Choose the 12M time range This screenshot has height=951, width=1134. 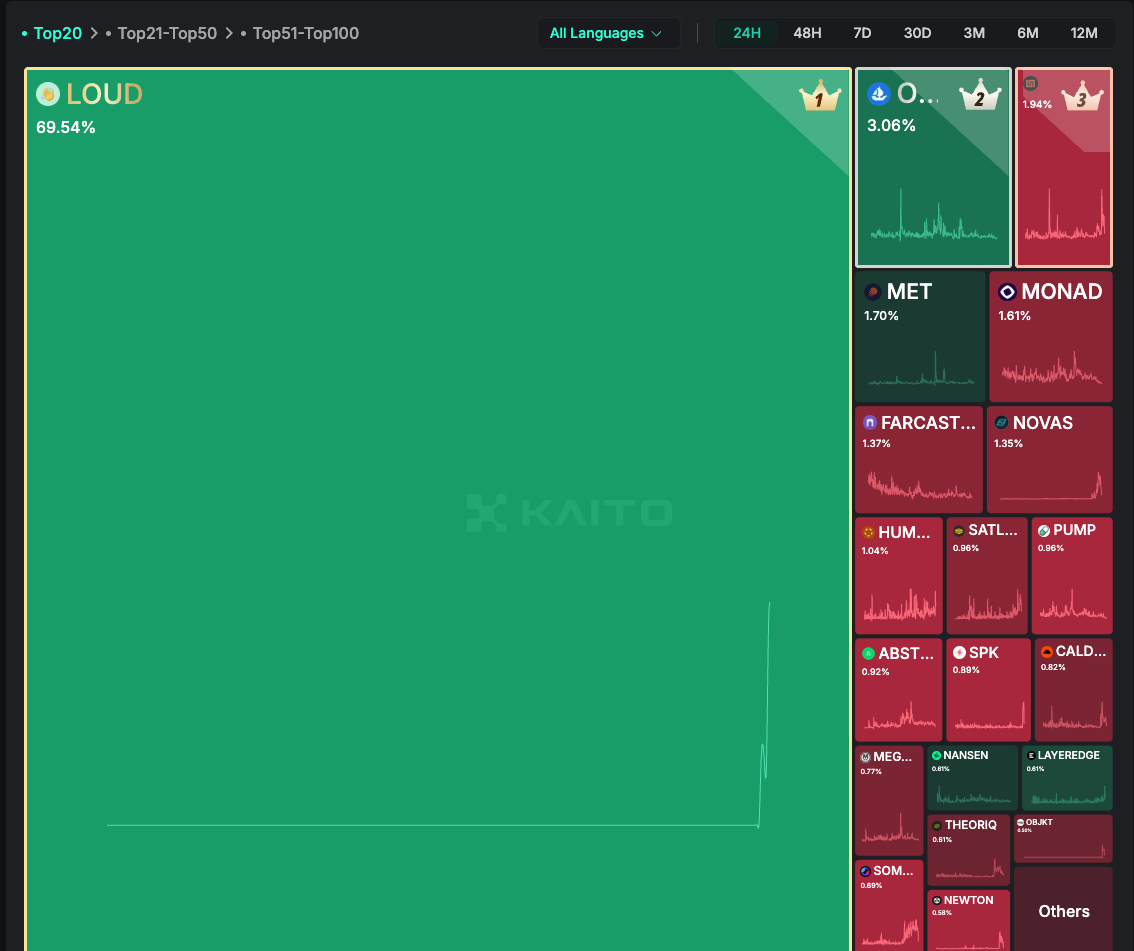click(x=1083, y=33)
